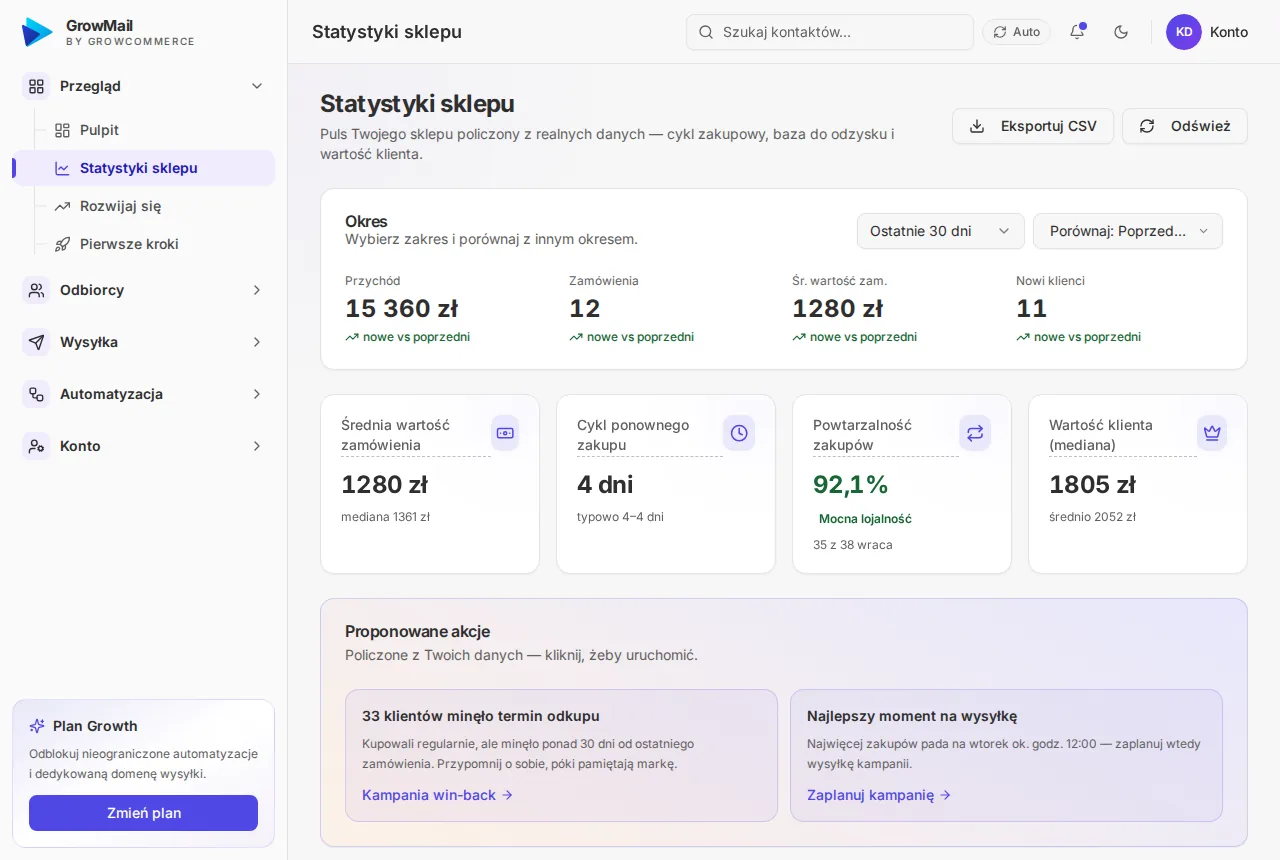Click the 33 klientów minęło termin odkupu heading
1280x860 pixels.
coord(481,716)
